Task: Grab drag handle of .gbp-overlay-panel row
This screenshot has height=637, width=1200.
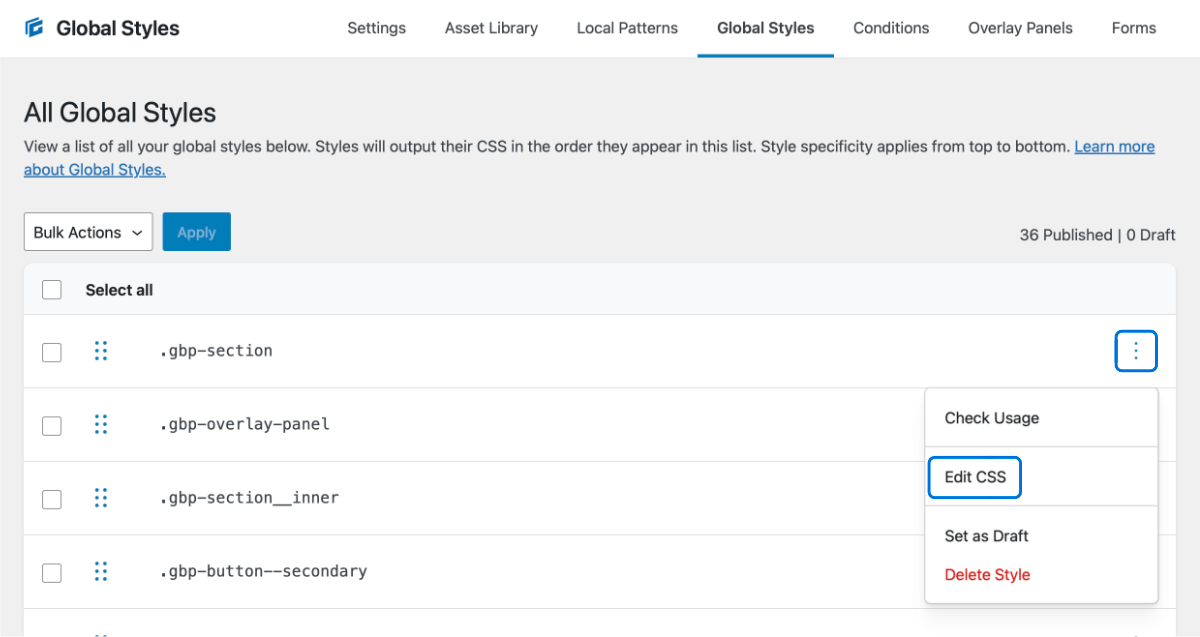Action: pyautogui.click(x=101, y=424)
